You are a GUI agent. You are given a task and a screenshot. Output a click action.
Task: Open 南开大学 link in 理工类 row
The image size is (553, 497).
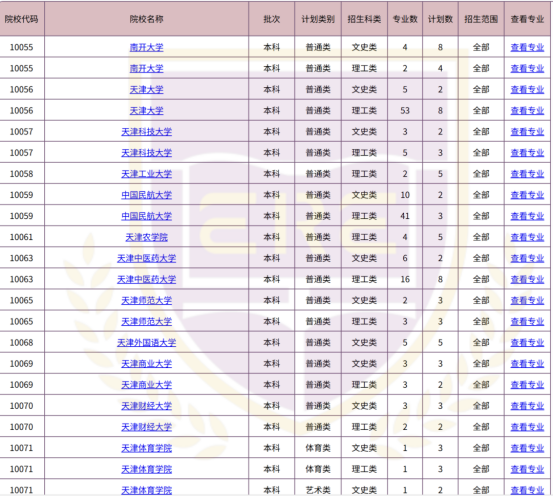pyautogui.click(x=146, y=68)
